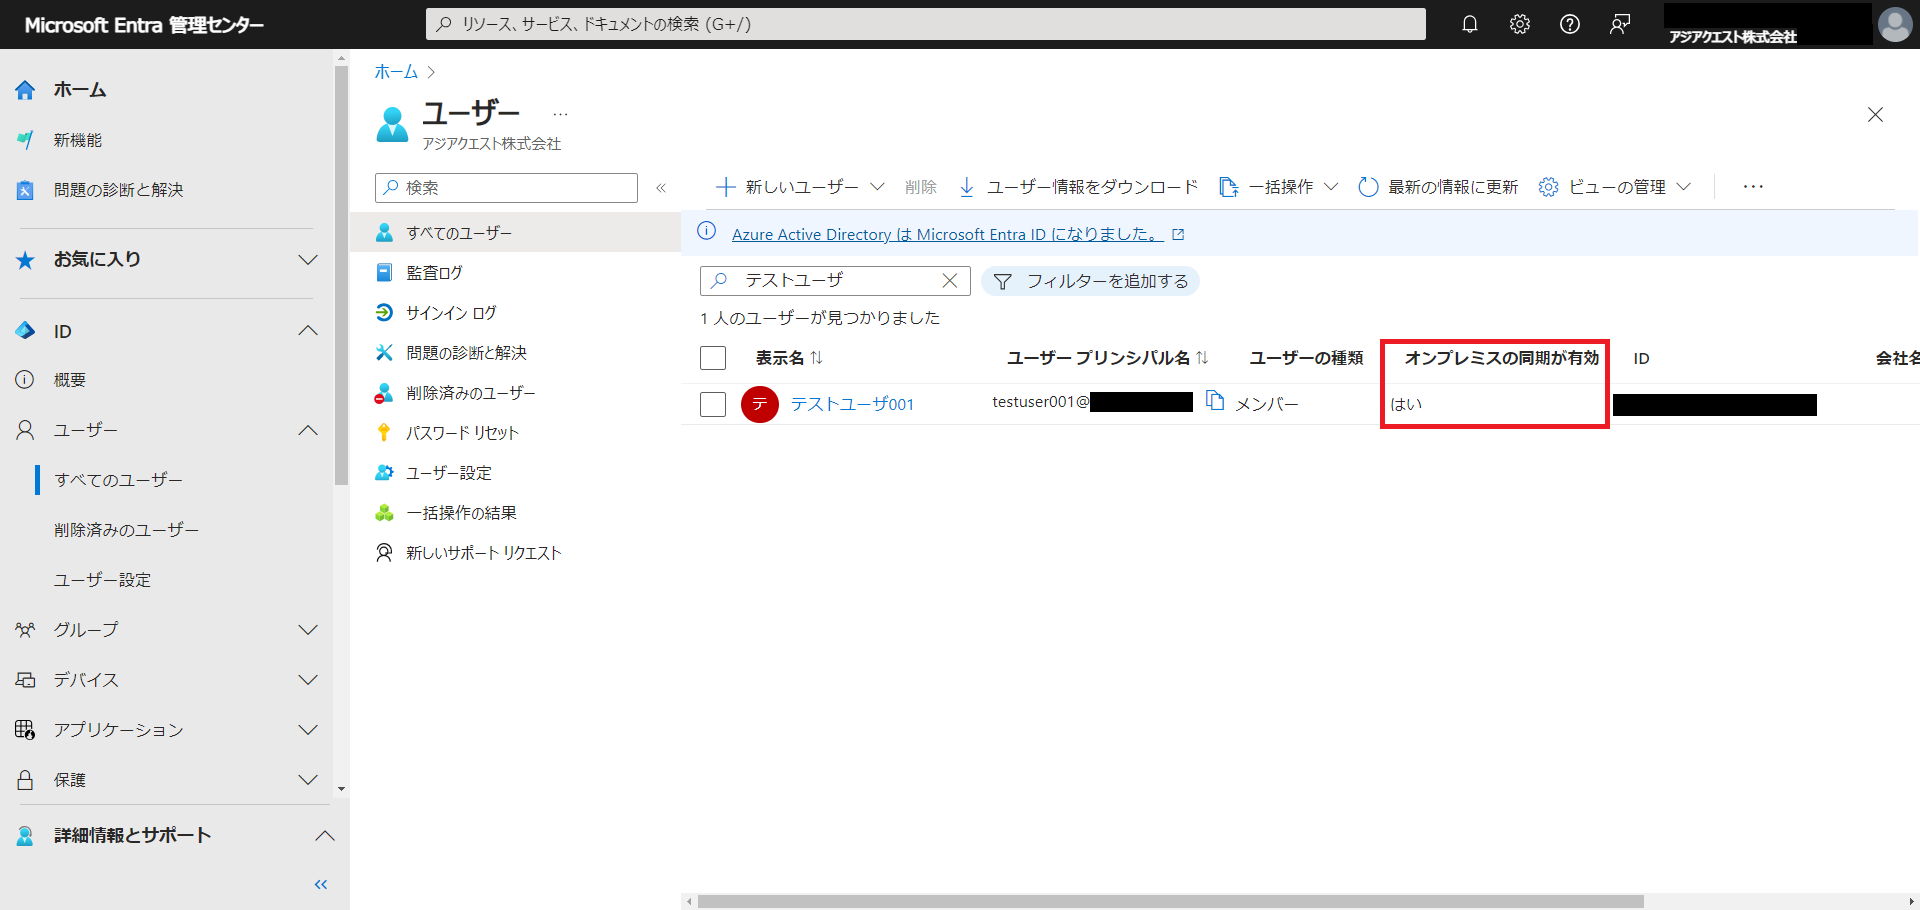Follow the Azure Active Directory rename announcement link
The height and width of the screenshot is (910, 1920).
pyautogui.click(x=948, y=233)
